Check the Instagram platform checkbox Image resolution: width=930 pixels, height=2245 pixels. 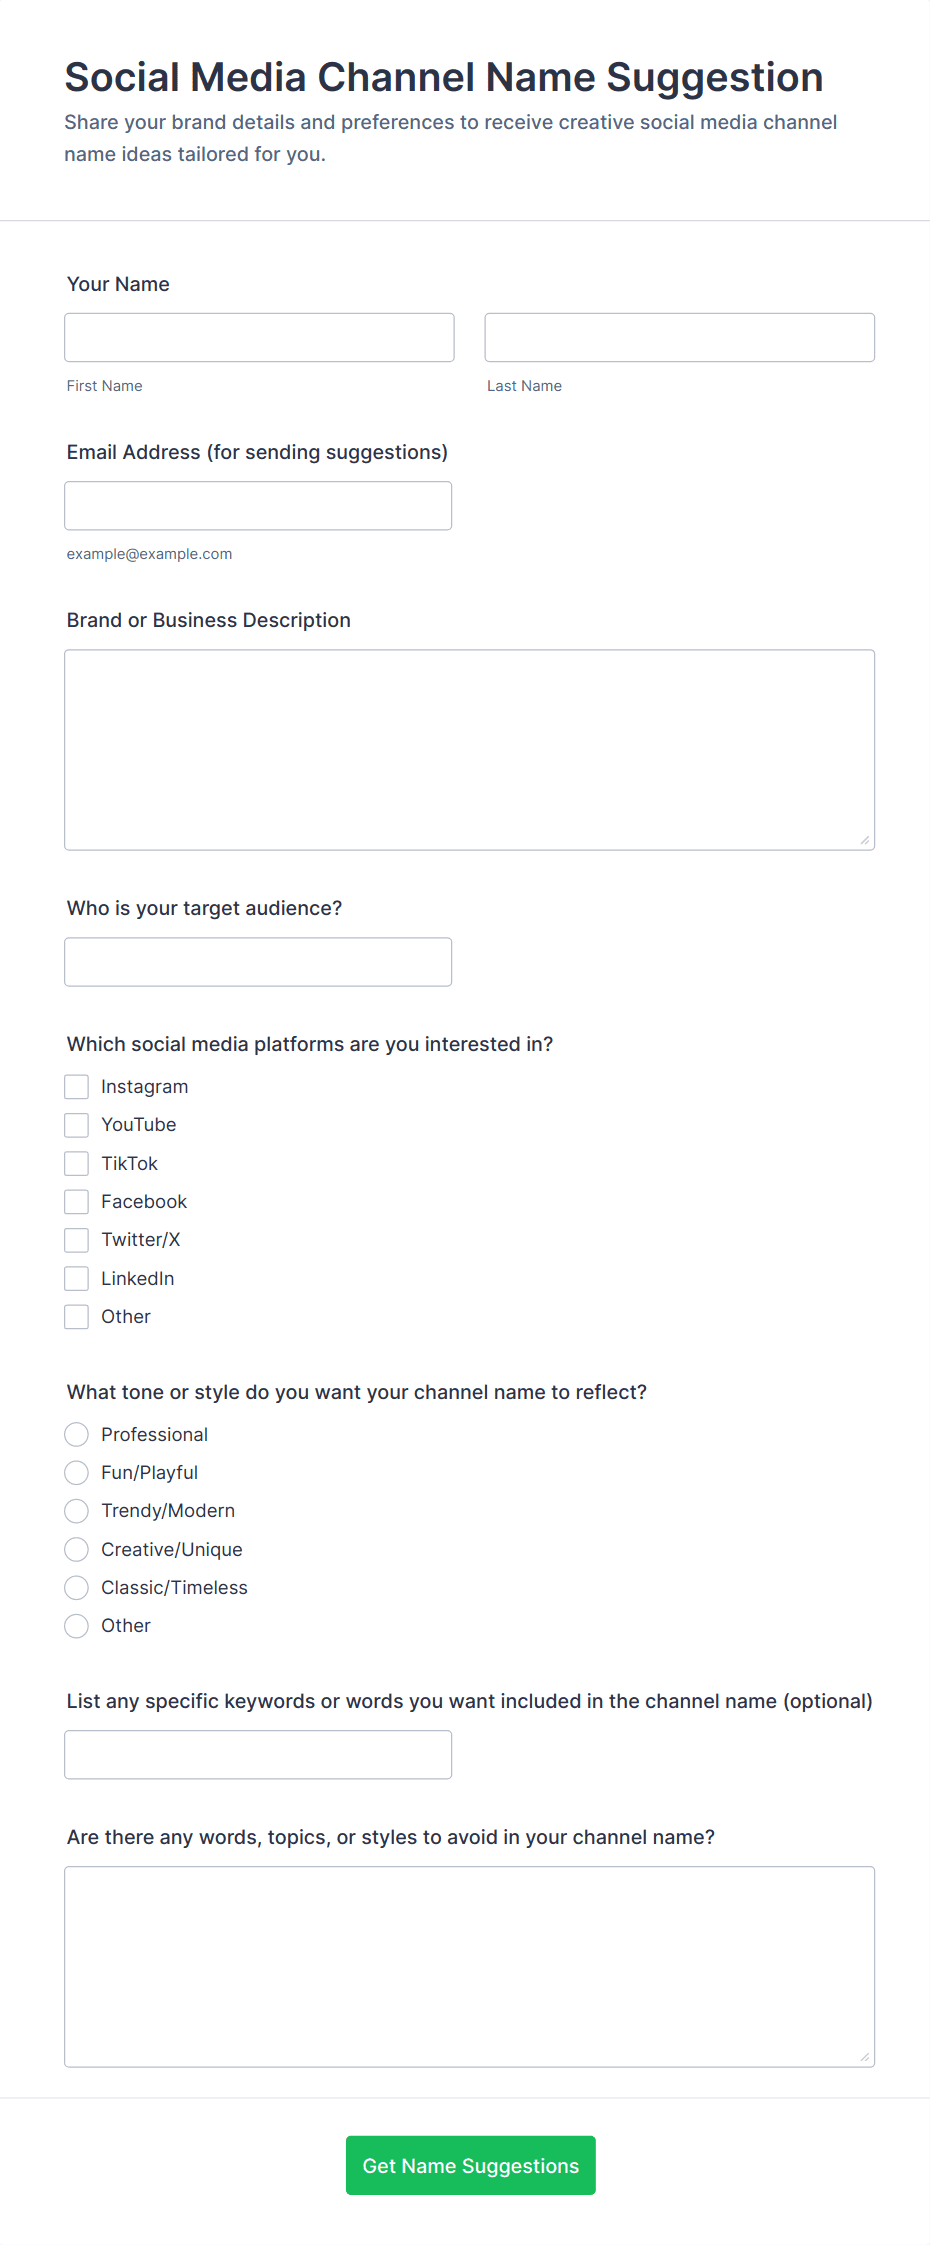pos(76,1086)
